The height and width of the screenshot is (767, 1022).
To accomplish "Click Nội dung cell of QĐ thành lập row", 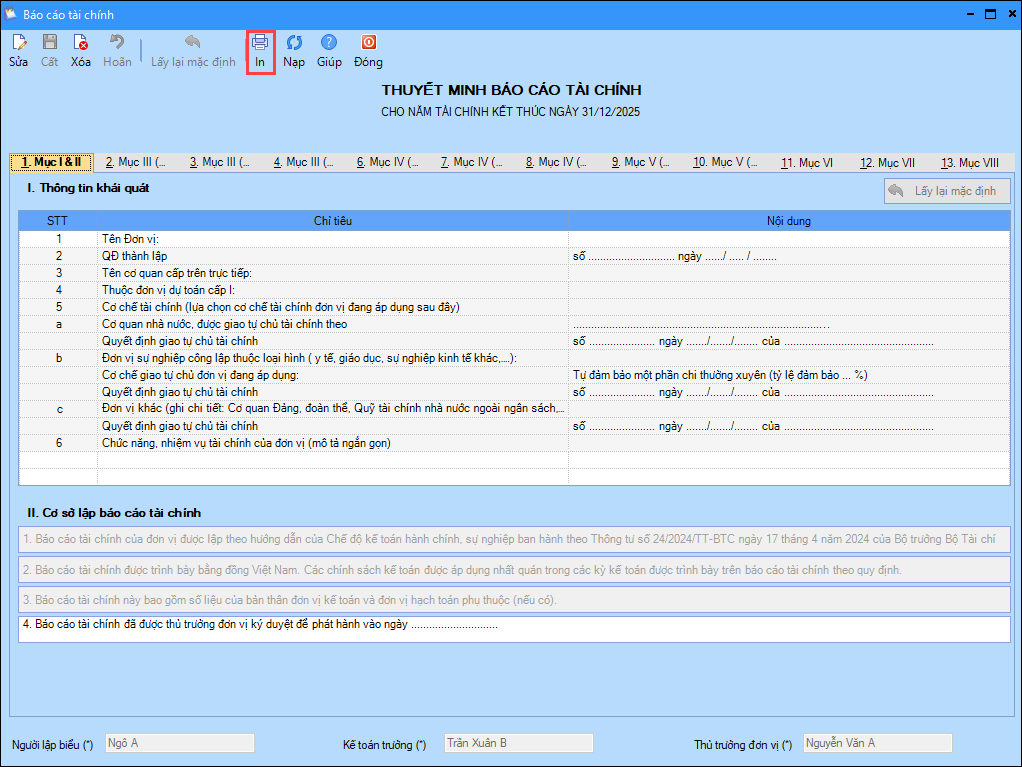I will (x=789, y=256).
